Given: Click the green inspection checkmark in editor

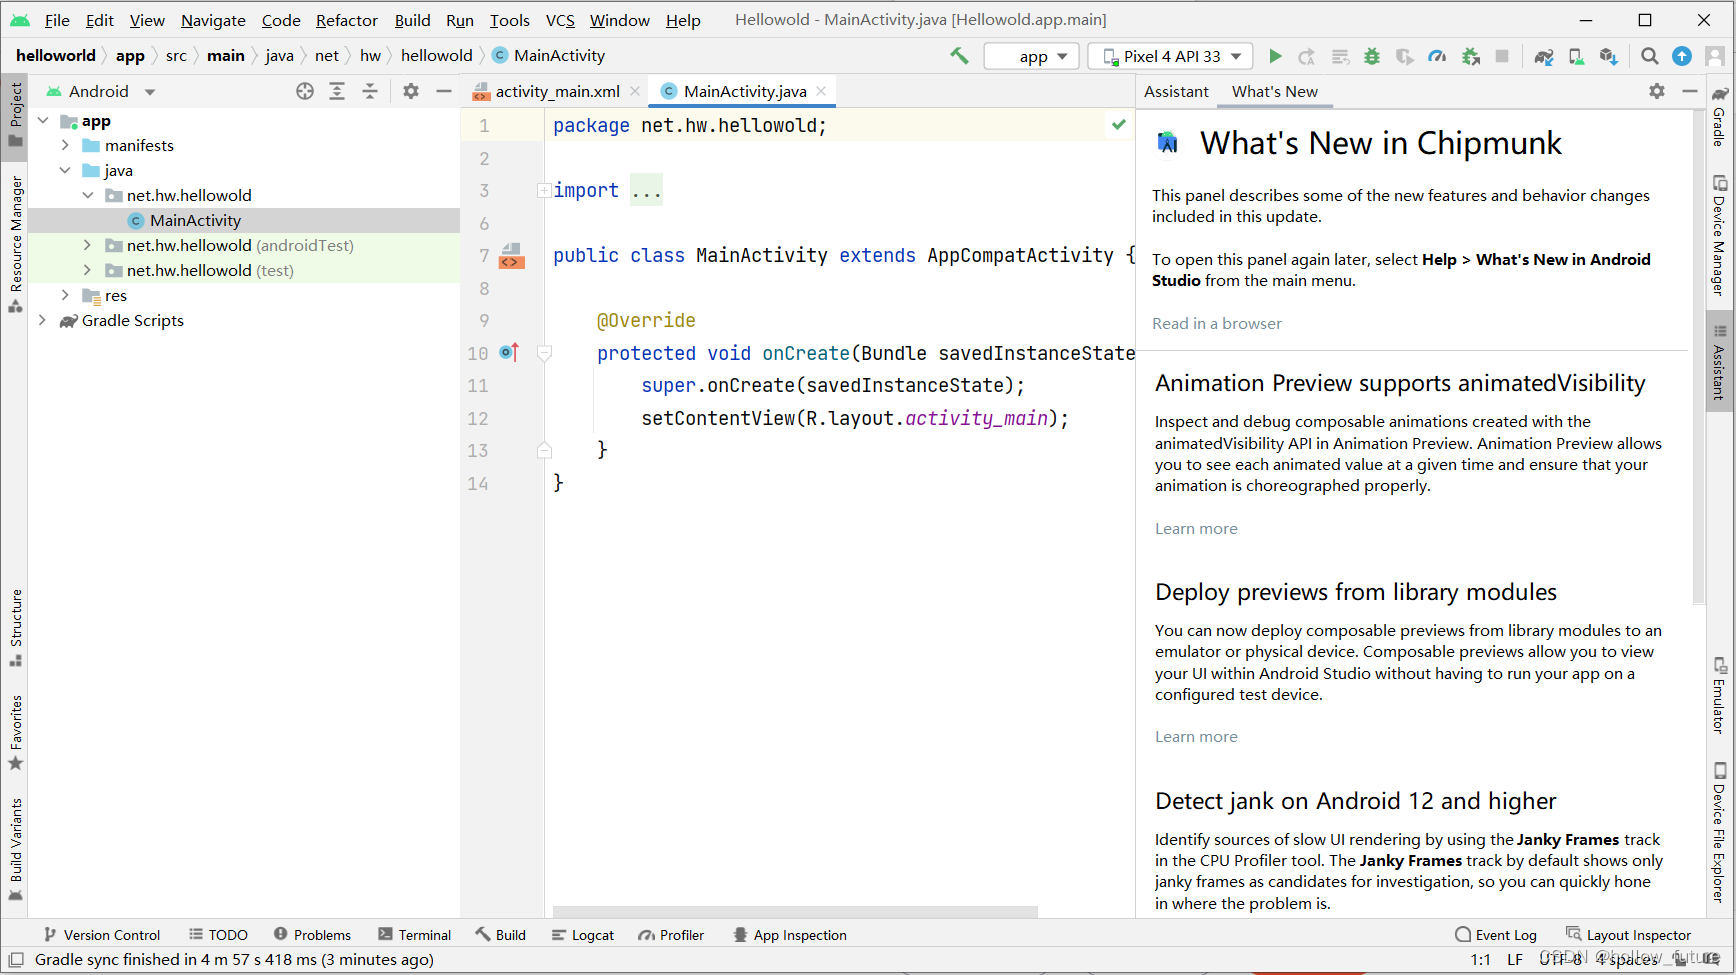Looking at the screenshot, I should coord(1119,125).
